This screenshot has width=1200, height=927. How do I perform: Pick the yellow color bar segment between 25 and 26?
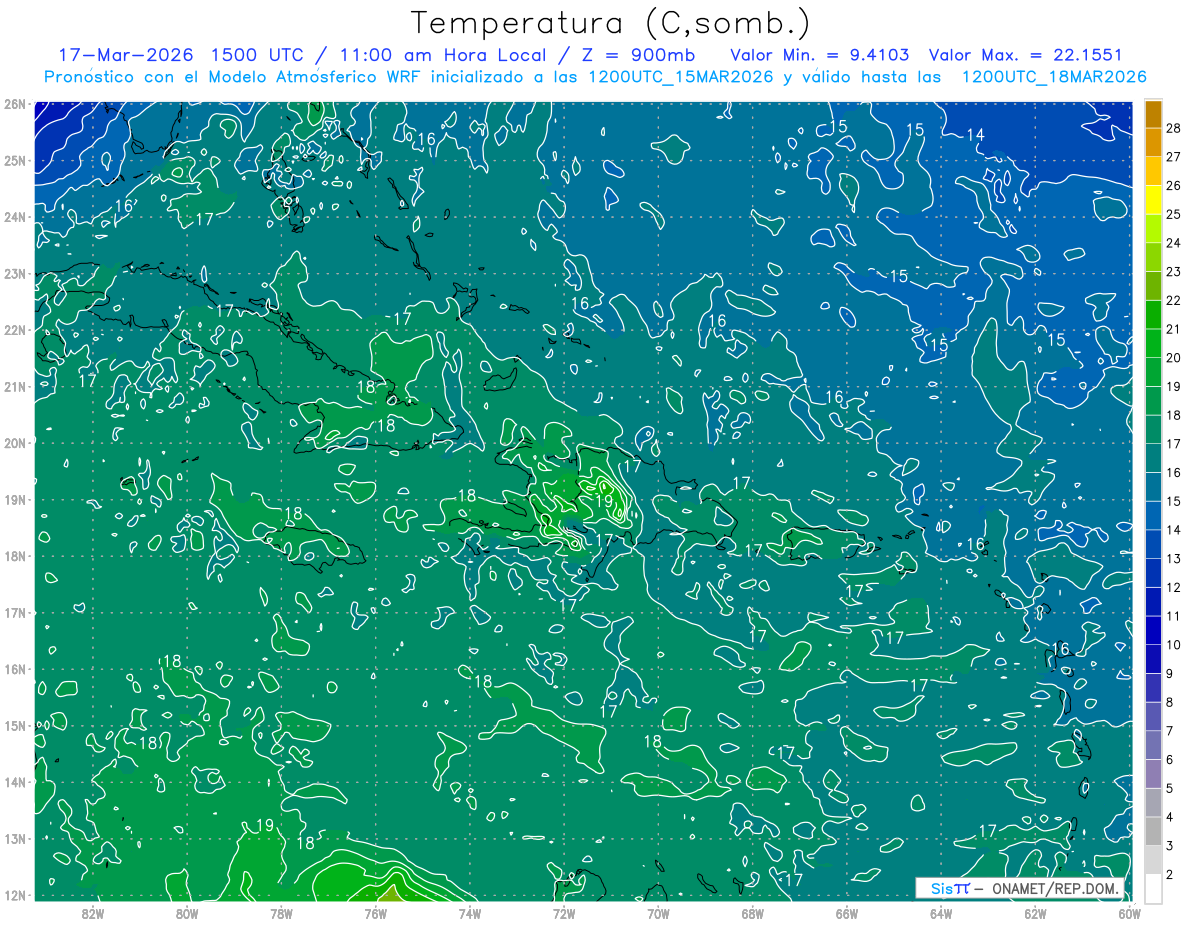[x=1153, y=200]
